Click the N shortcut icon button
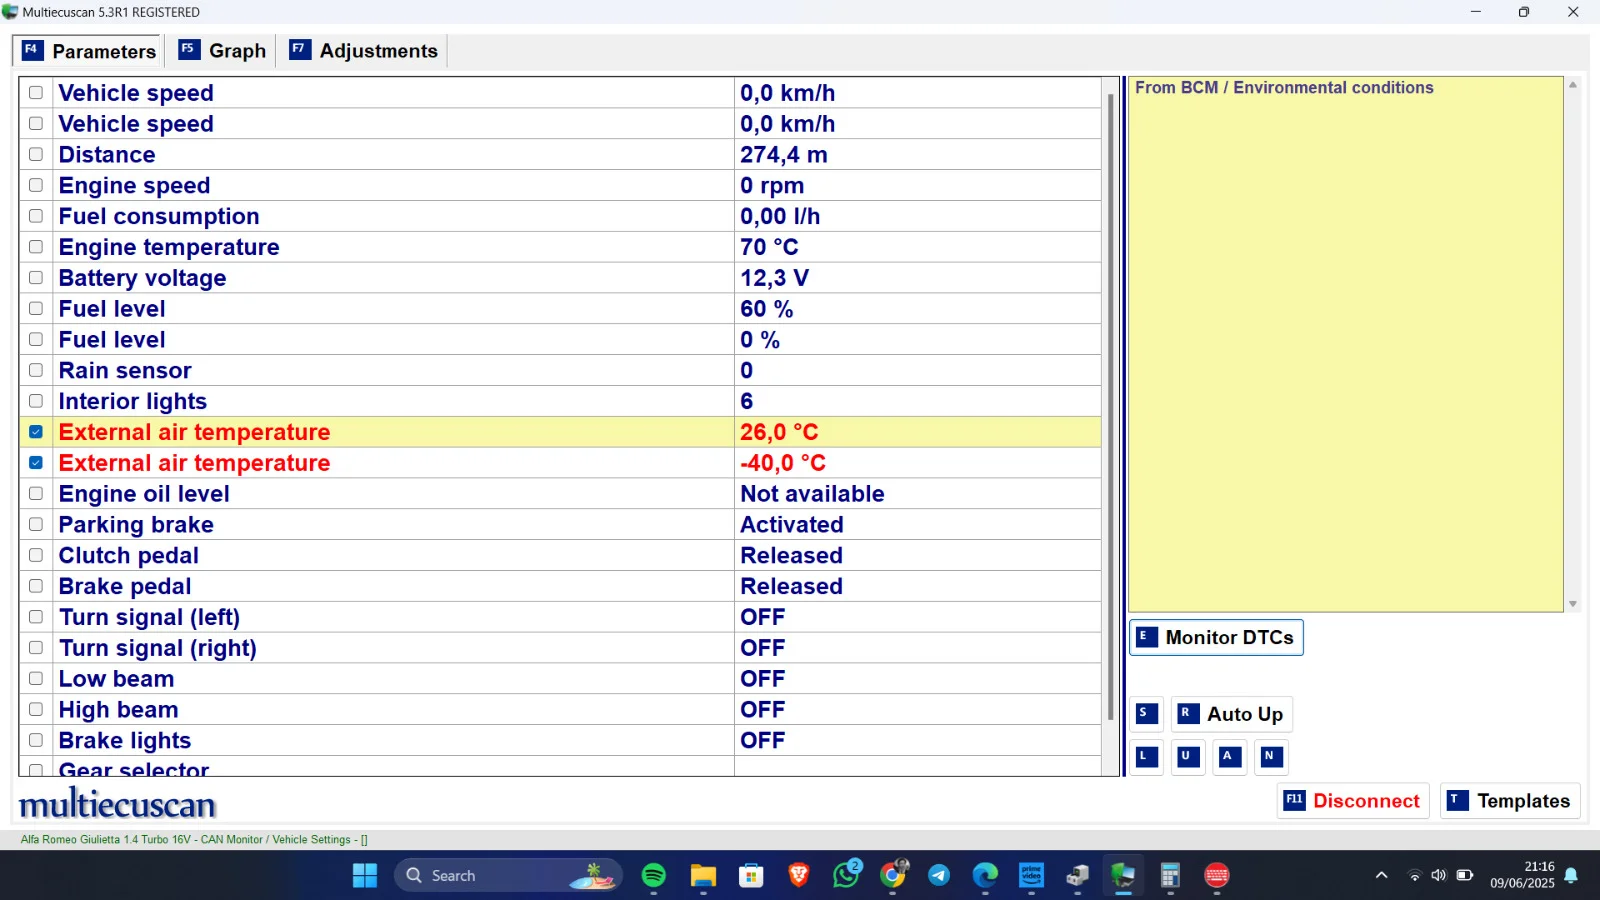Viewport: 1600px width, 900px height. pos(1271,757)
